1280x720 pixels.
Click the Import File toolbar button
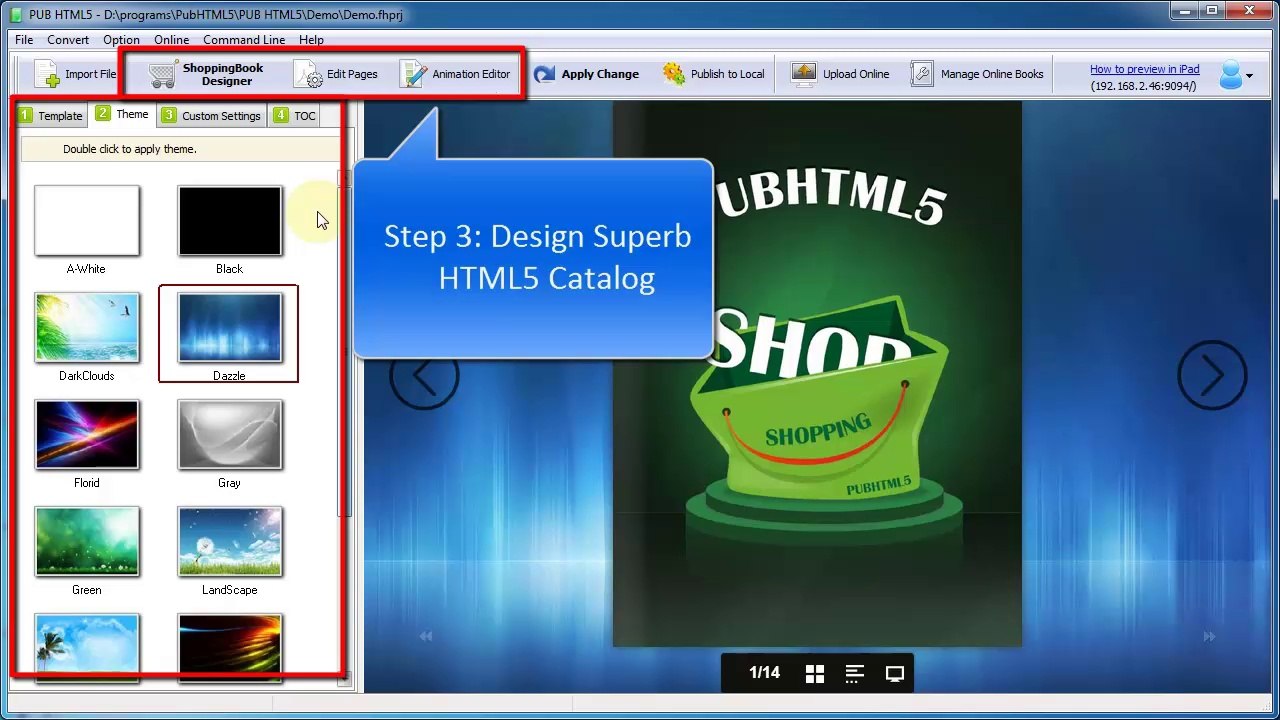point(75,74)
